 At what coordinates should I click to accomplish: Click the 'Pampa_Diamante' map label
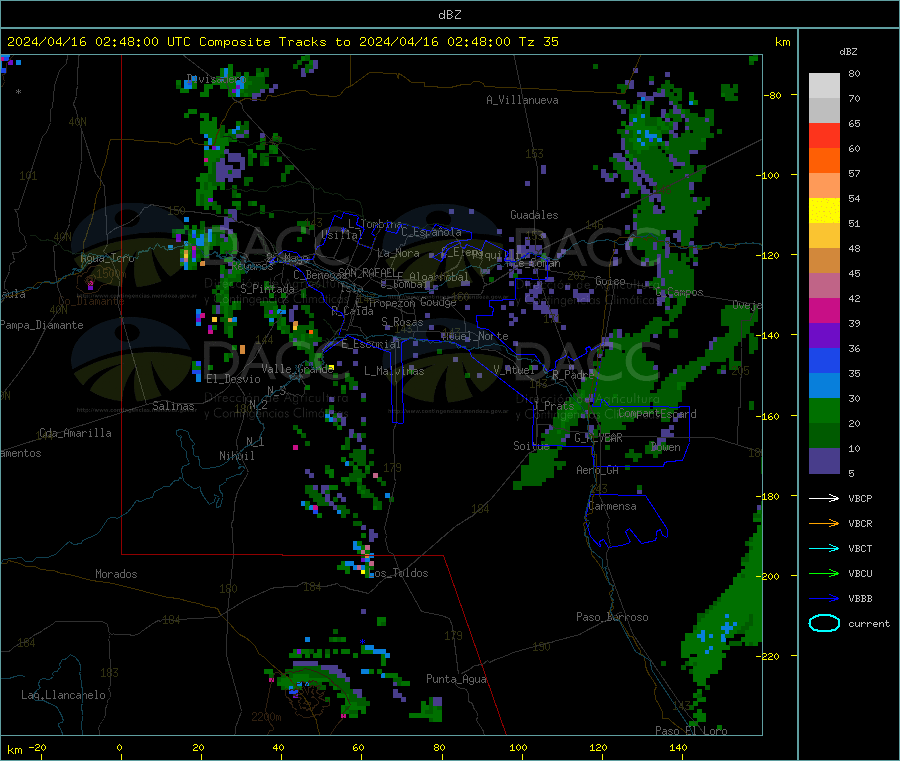point(41,325)
